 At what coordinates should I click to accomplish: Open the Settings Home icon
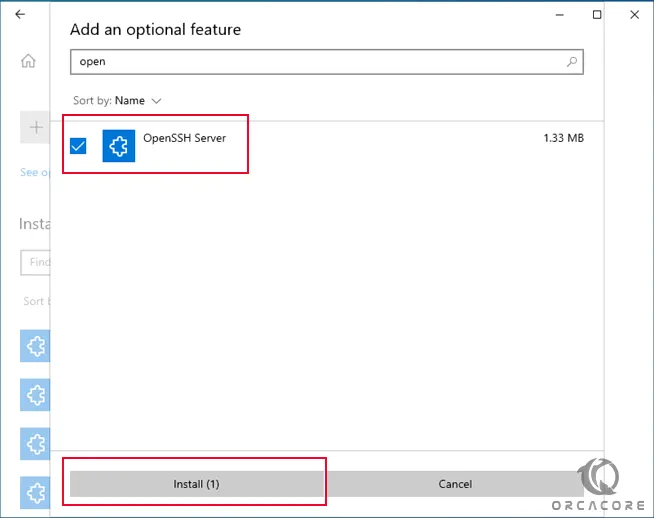(x=28, y=61)
